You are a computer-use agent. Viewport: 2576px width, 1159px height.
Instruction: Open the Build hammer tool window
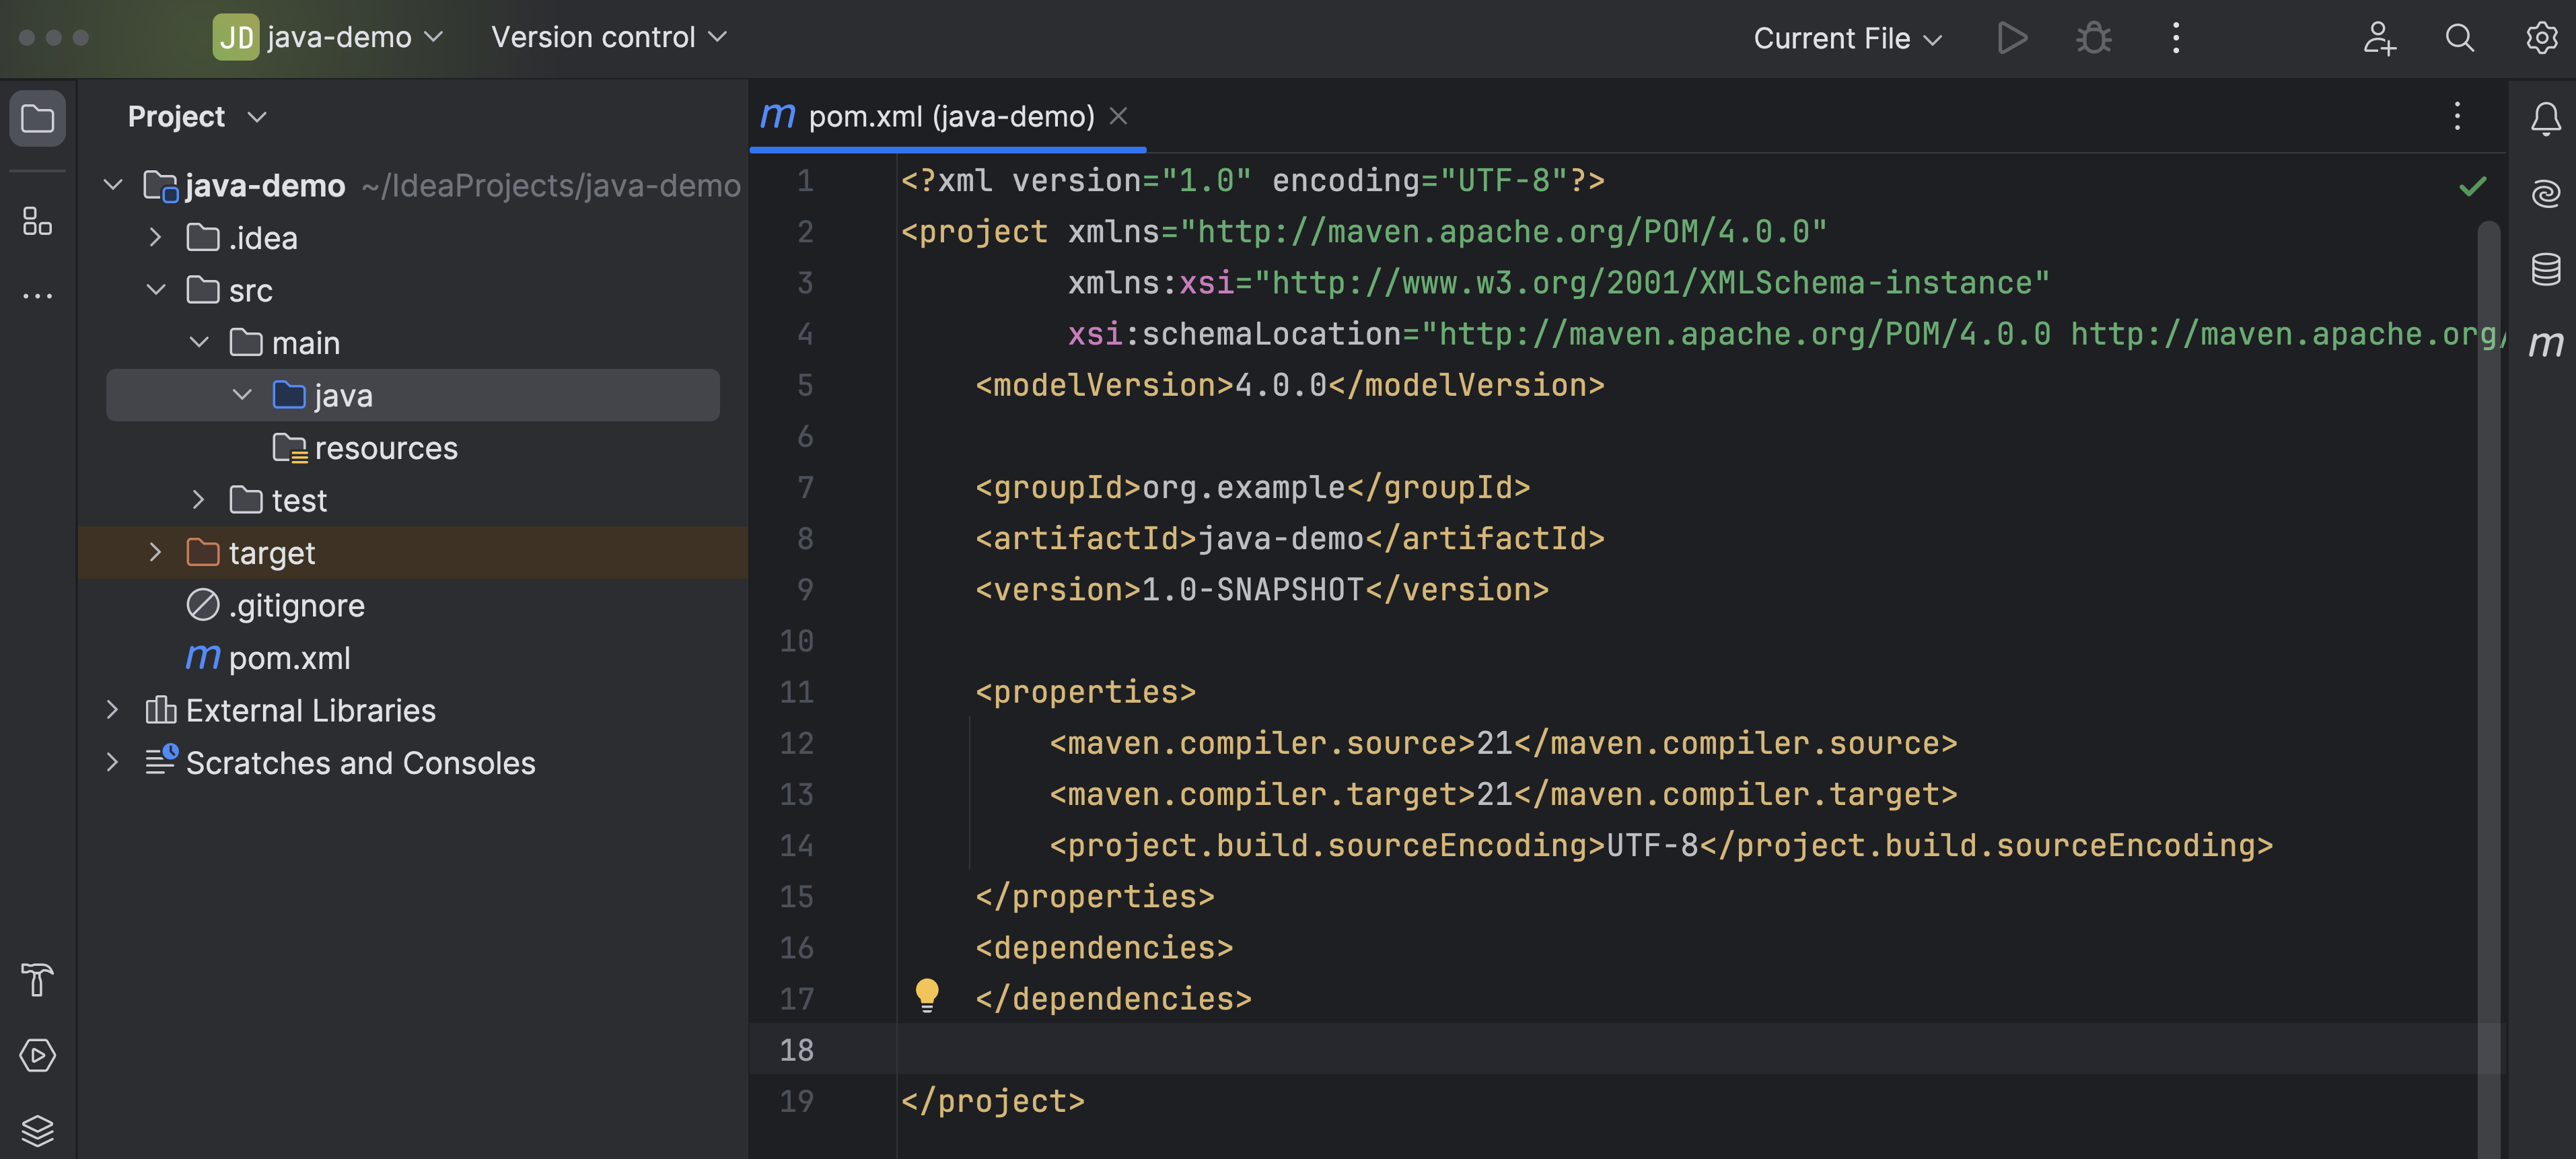tap(37, 979)
